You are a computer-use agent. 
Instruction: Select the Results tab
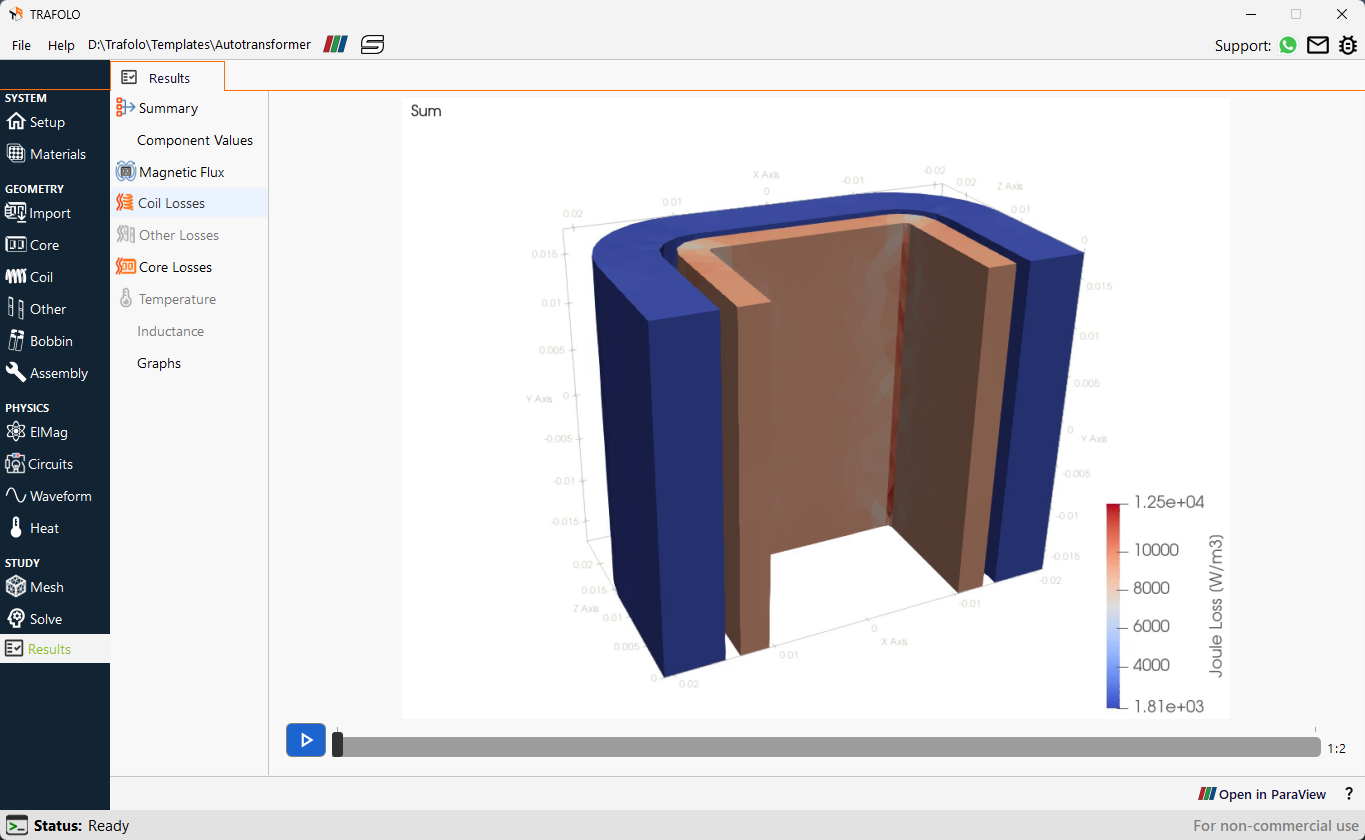pos(168,77)
